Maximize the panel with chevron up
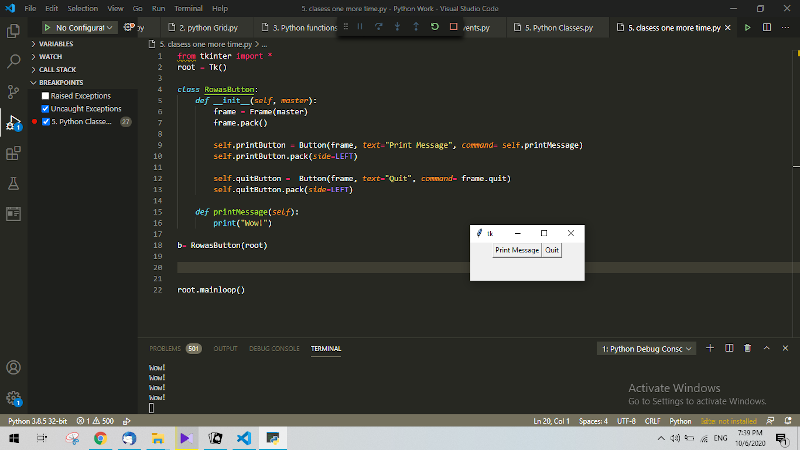This screenshot has height=450, width=800. [766, 348]
